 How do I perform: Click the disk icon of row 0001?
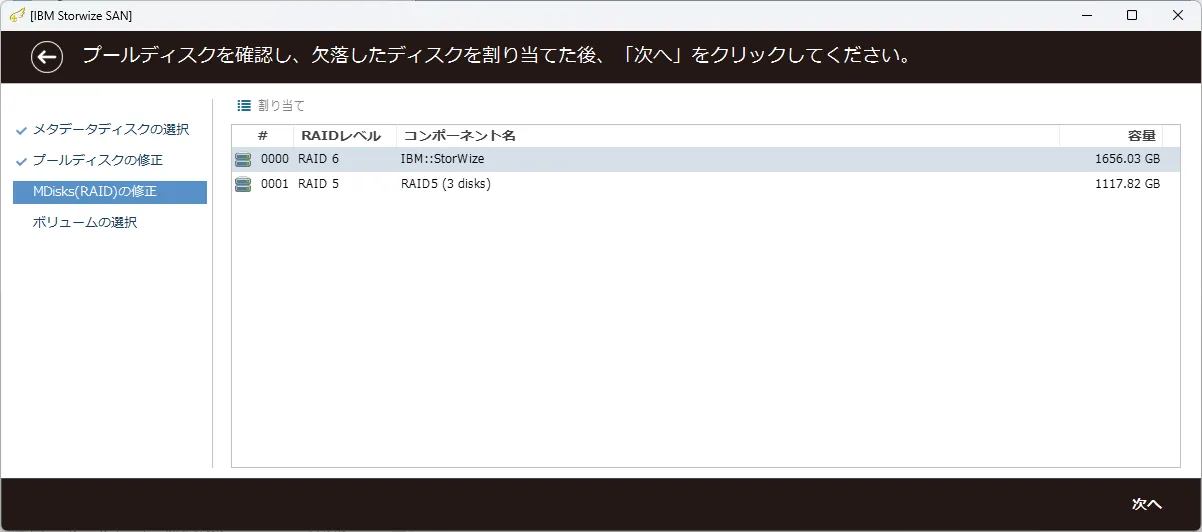click(x=243, y=184)
